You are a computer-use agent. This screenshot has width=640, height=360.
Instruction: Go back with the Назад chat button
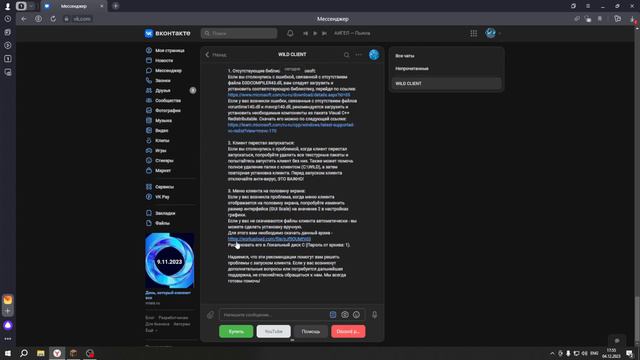click(216, 55)
